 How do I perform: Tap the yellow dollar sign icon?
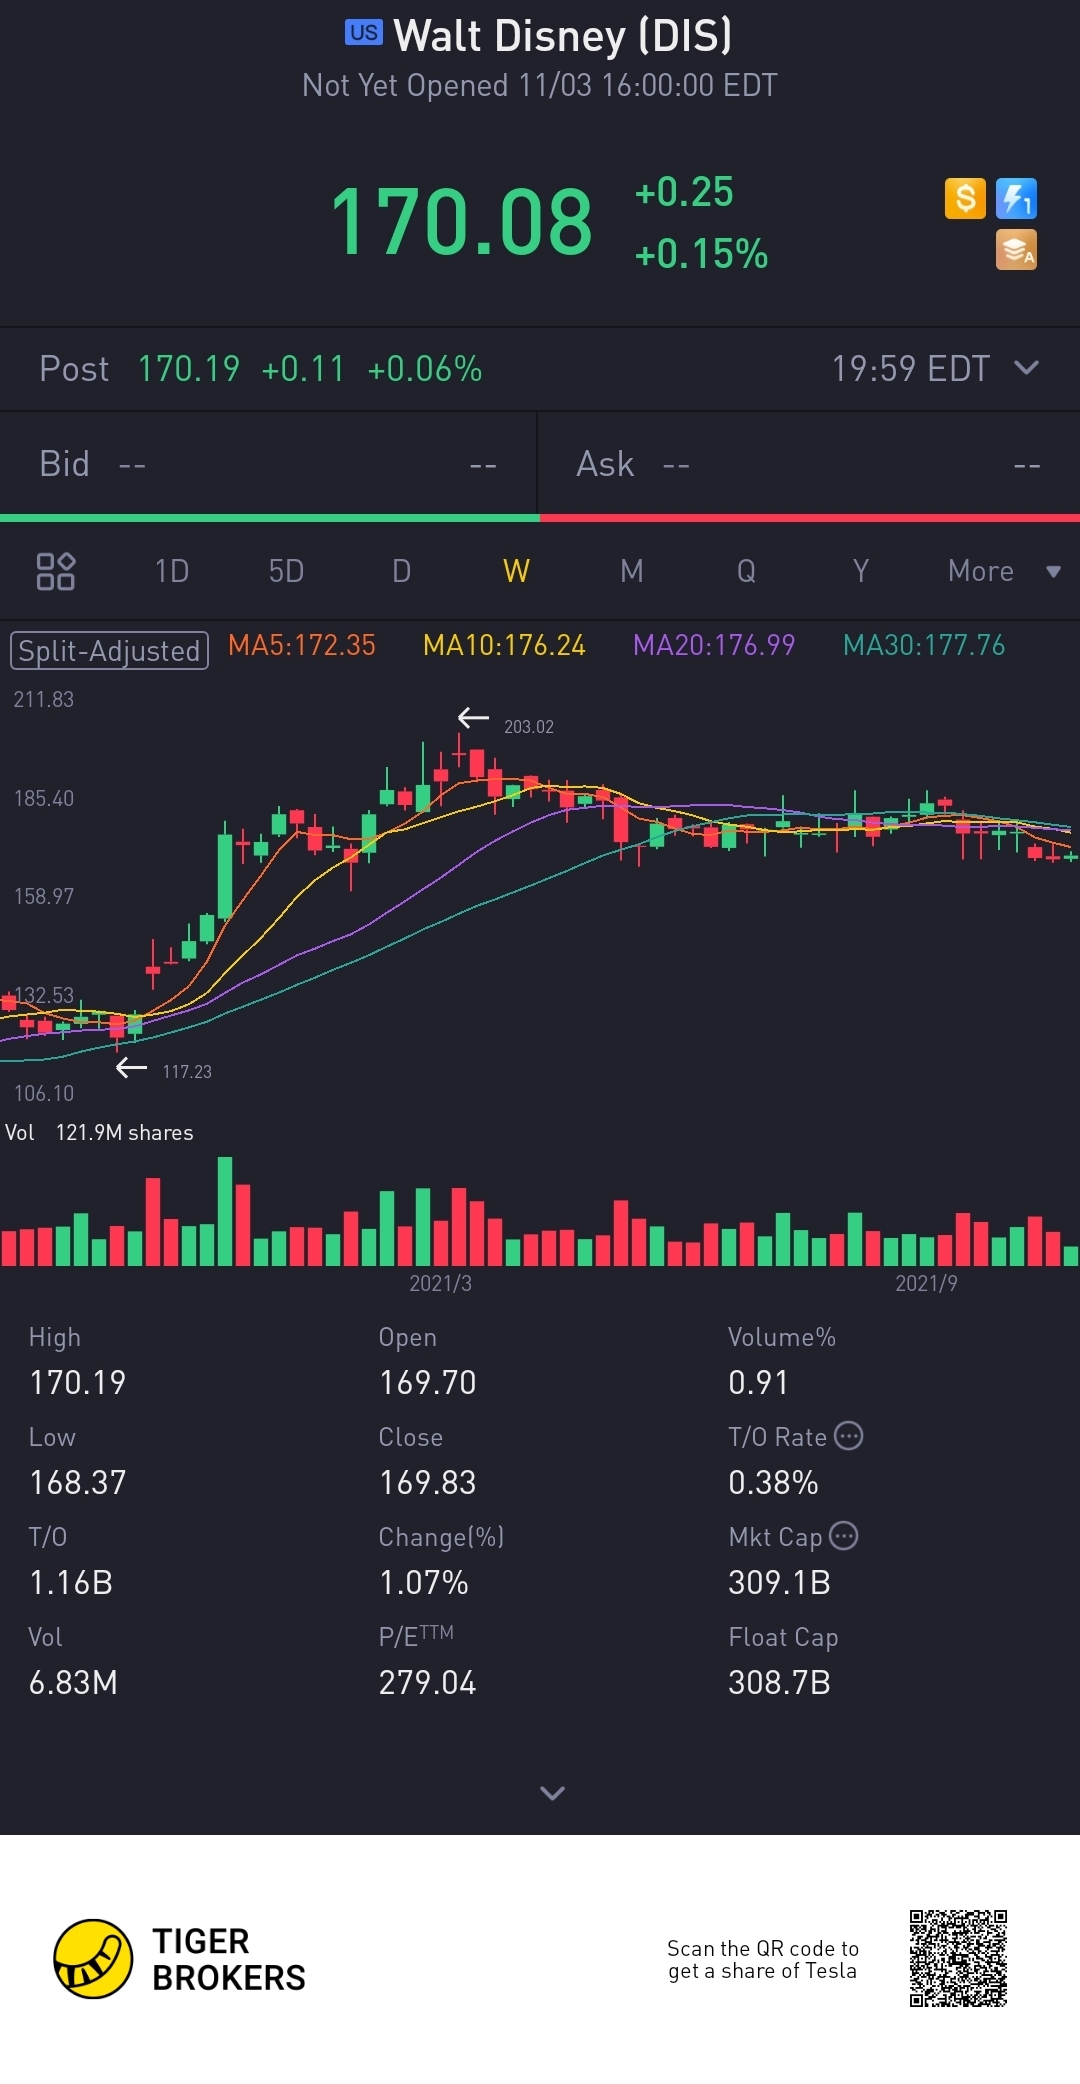[x=965, y=198]
